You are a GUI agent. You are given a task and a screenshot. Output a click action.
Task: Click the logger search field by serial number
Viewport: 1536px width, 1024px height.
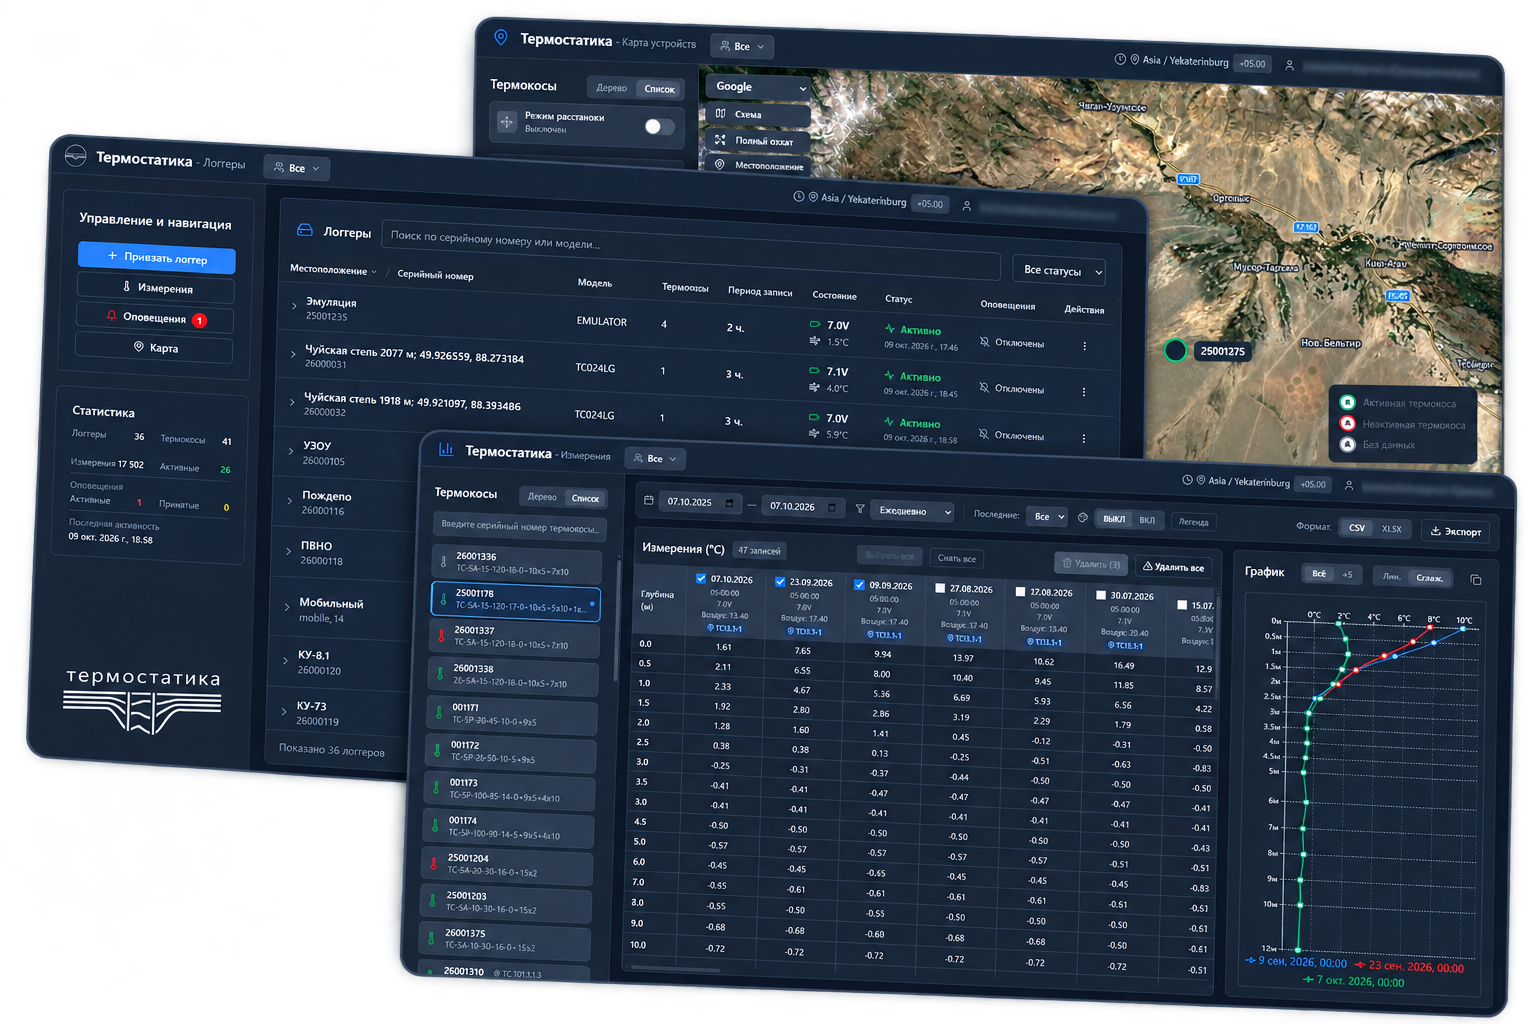coord(690,251)
